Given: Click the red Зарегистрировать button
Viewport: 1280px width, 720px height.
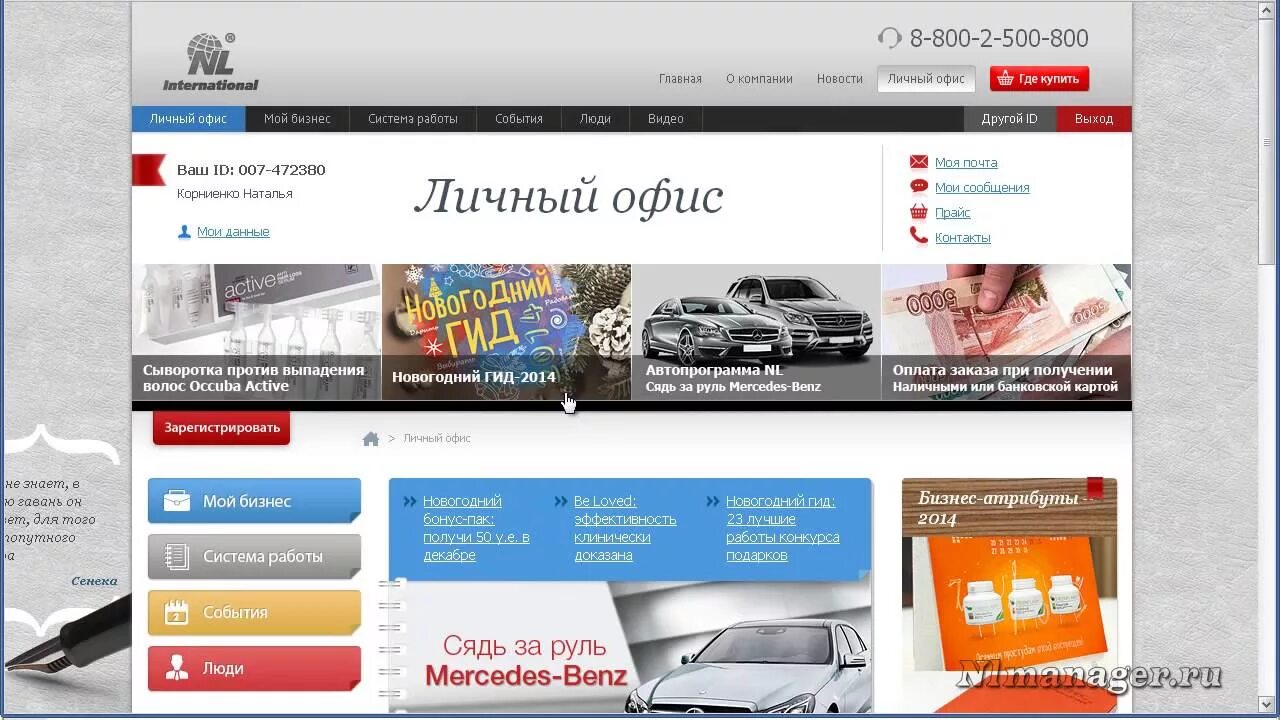Looking at the screenshot, I should tap(221, 427).
